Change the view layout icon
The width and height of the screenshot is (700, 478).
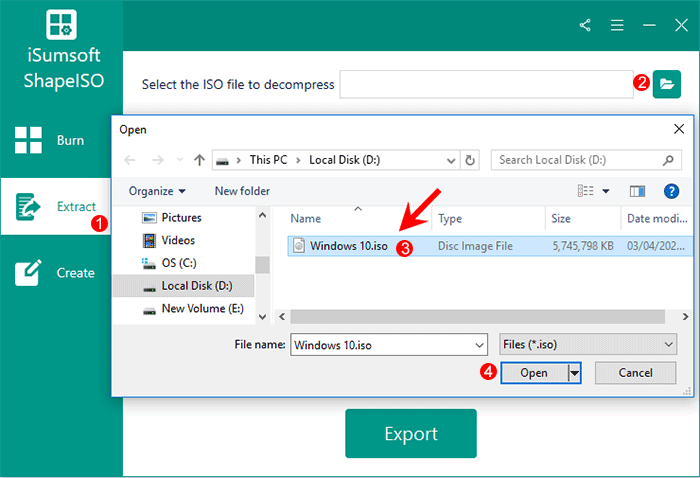pos(585,191)
